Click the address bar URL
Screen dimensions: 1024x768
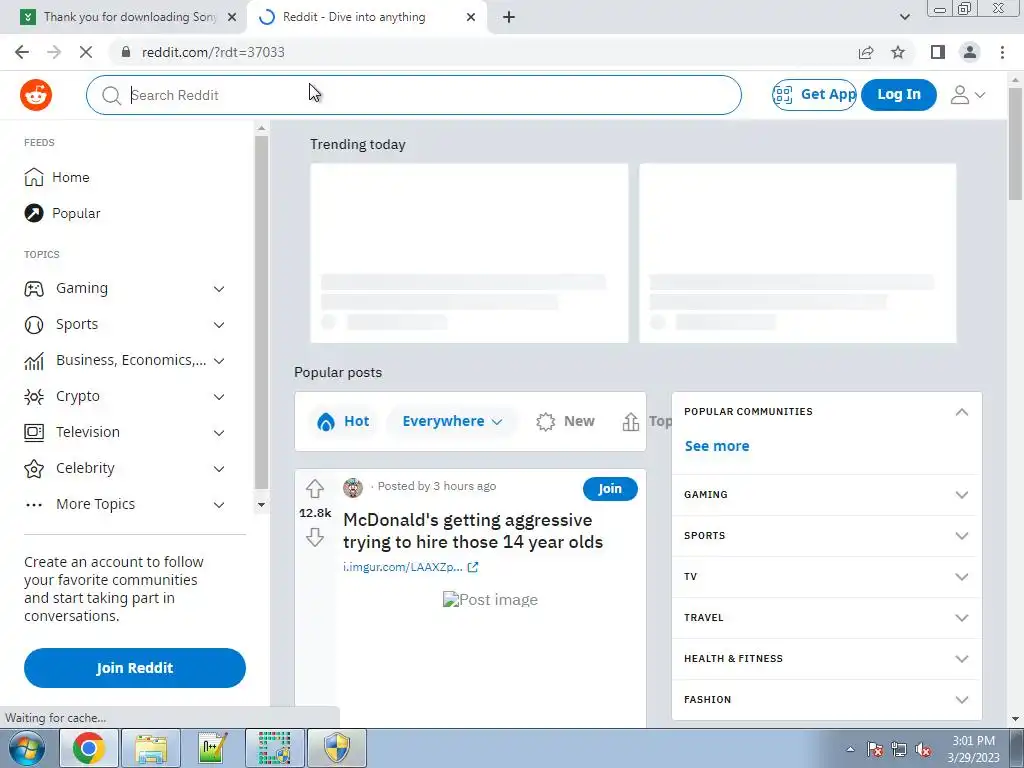[213, 52]
